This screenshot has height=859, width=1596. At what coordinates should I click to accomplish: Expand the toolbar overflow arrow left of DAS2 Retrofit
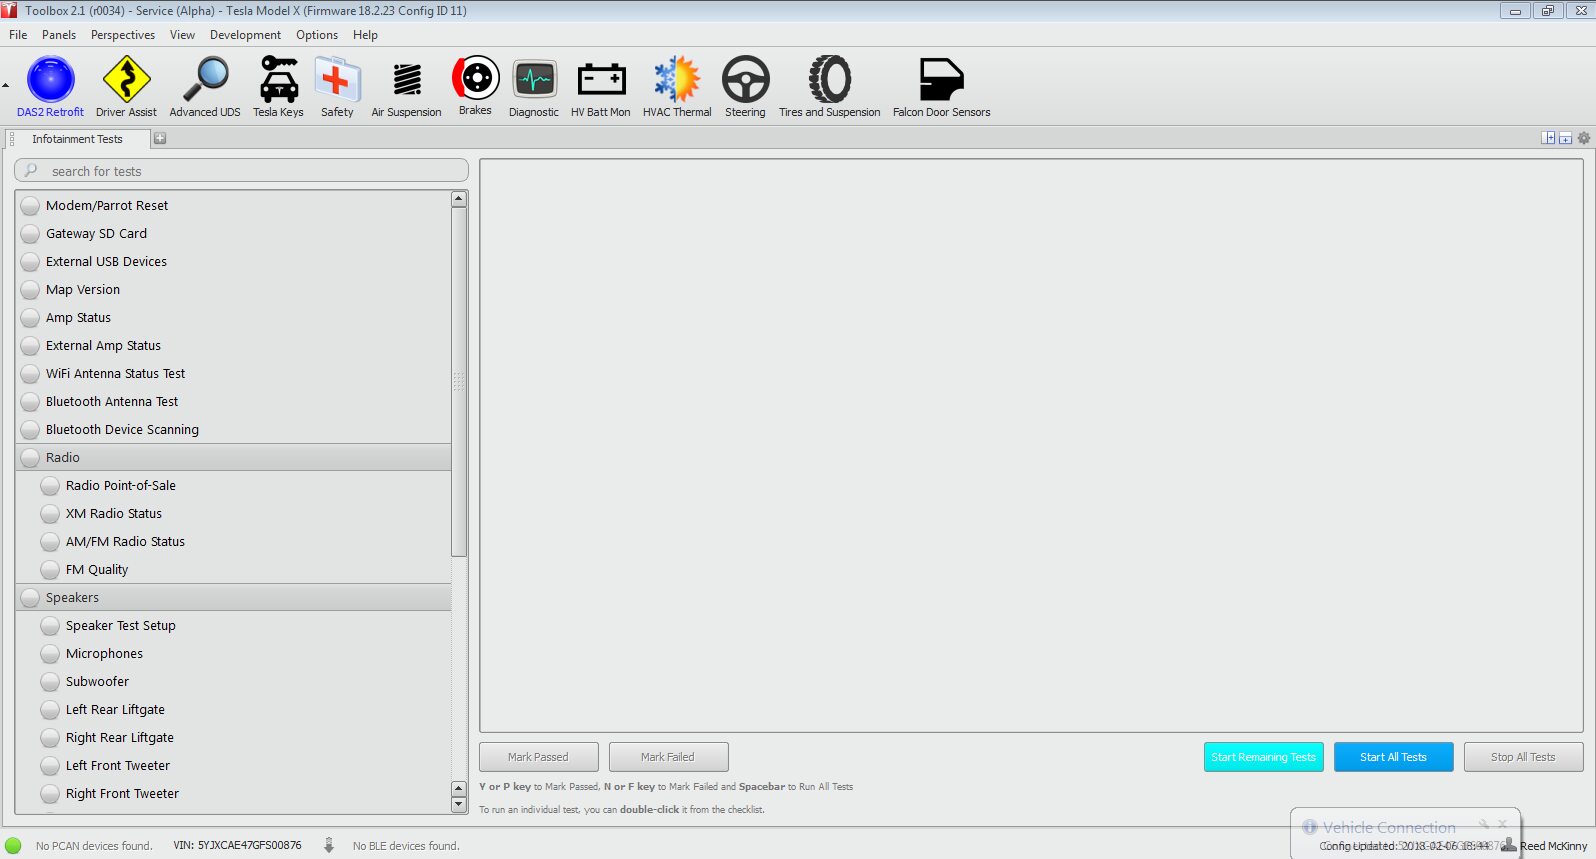[6, 86]
